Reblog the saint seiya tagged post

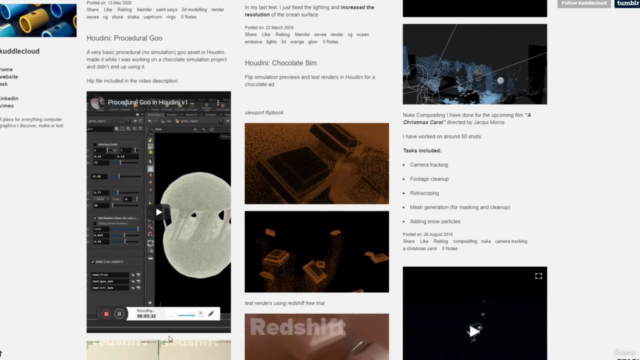(x=124, y=9)
